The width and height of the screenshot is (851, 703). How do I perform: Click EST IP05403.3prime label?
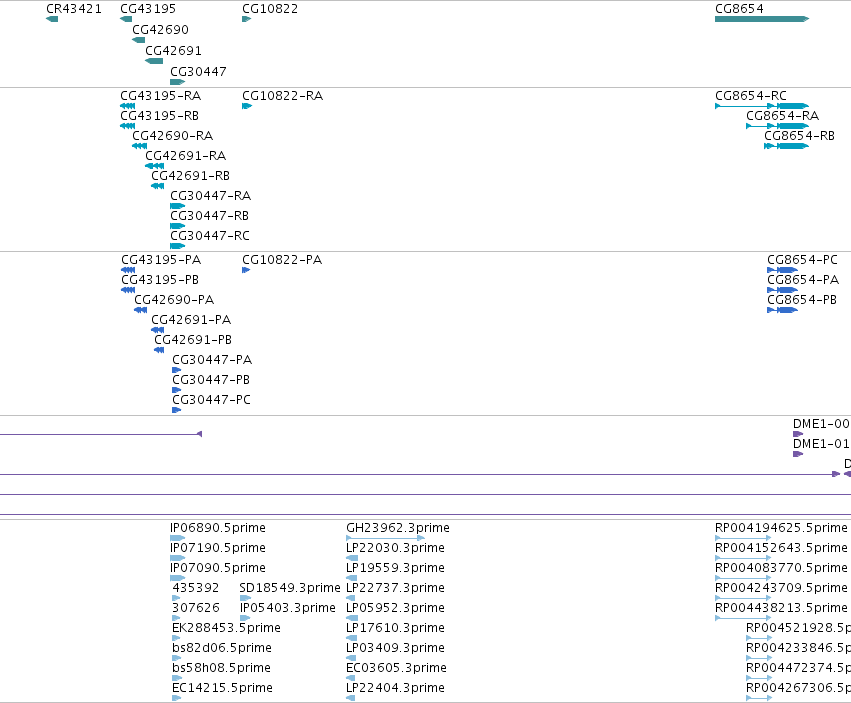click(x=288, y=609)
